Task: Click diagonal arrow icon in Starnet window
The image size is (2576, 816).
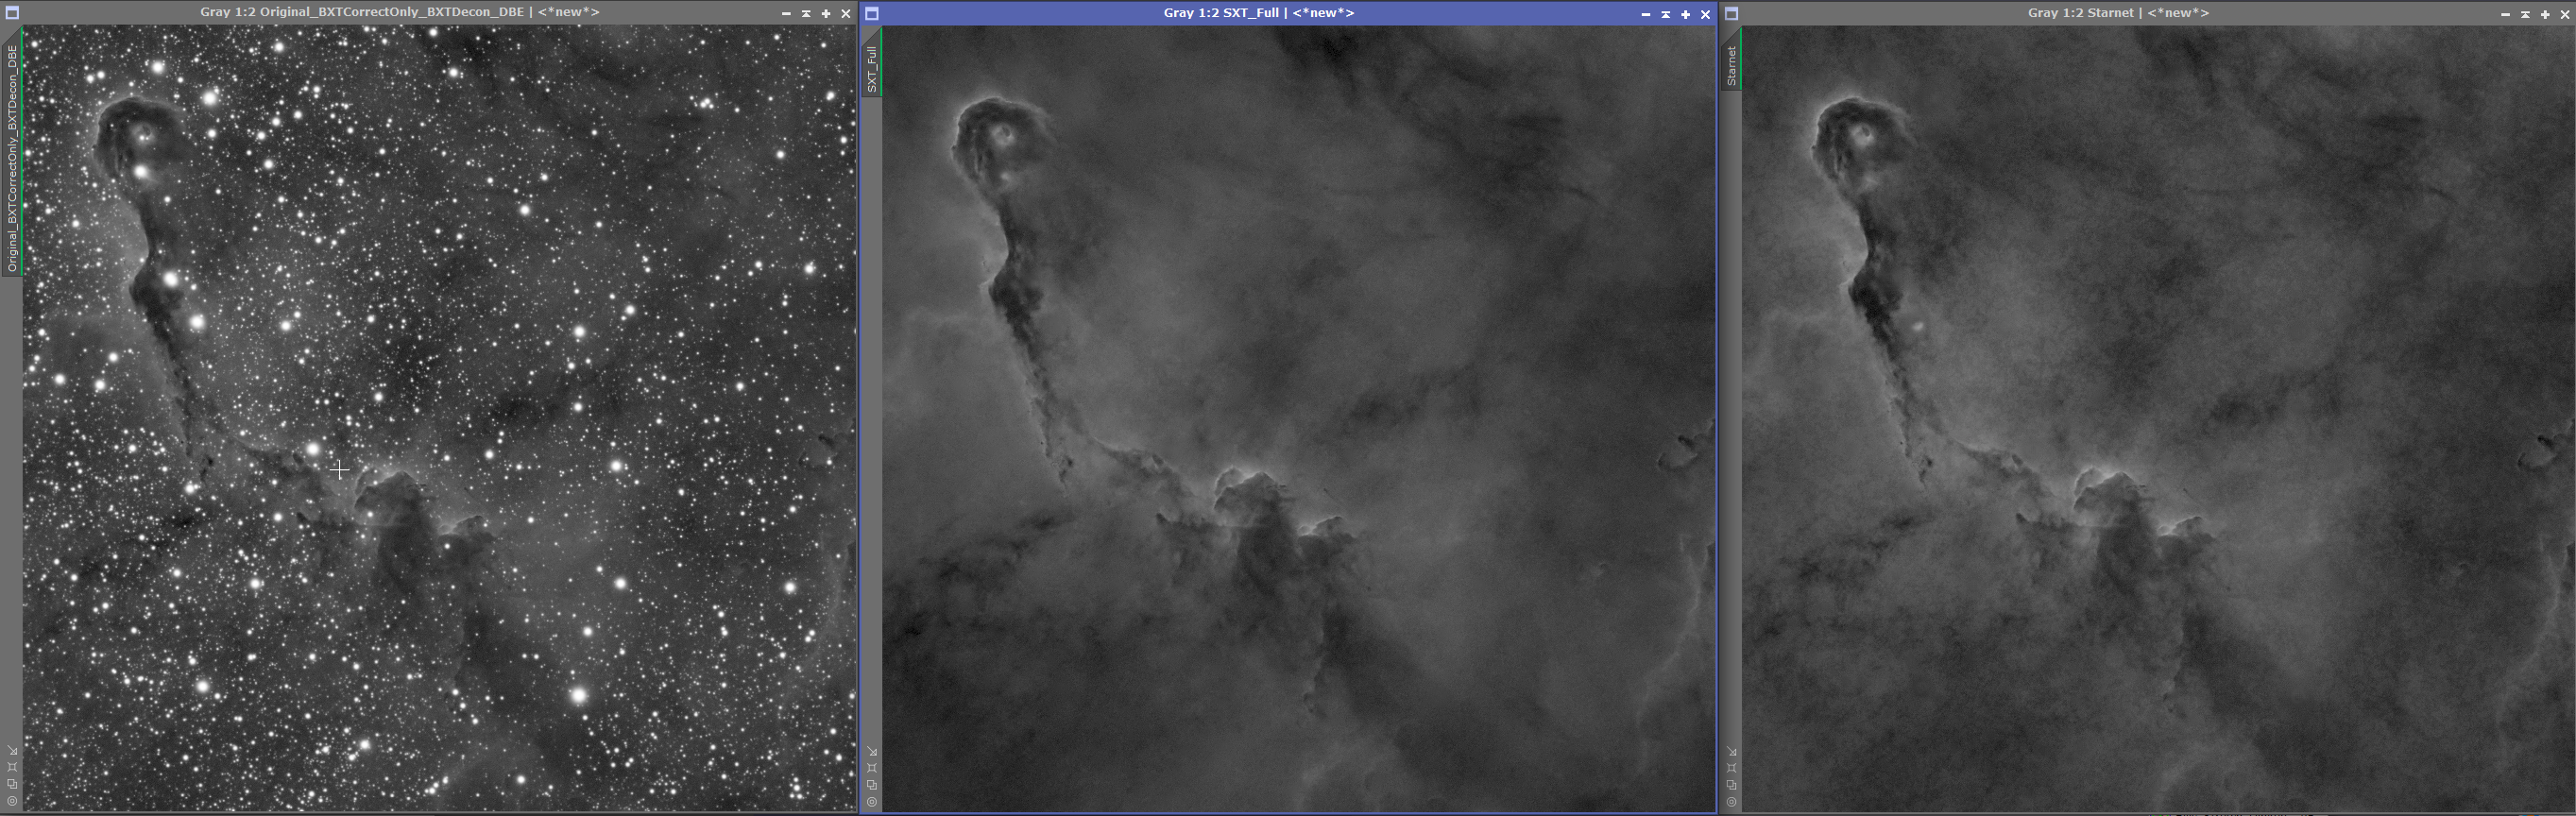Action: coord(1732,751)
